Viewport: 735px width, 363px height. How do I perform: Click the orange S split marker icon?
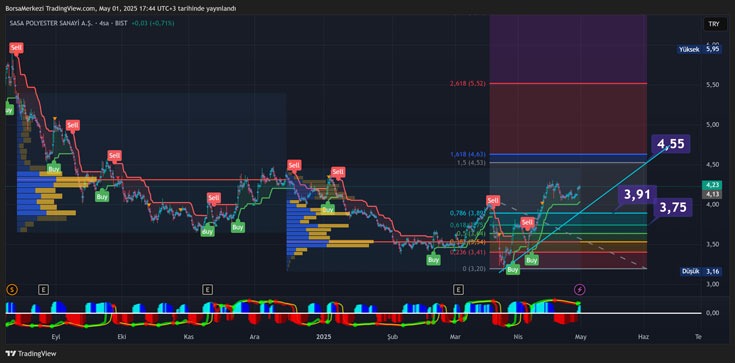point(12,289)
